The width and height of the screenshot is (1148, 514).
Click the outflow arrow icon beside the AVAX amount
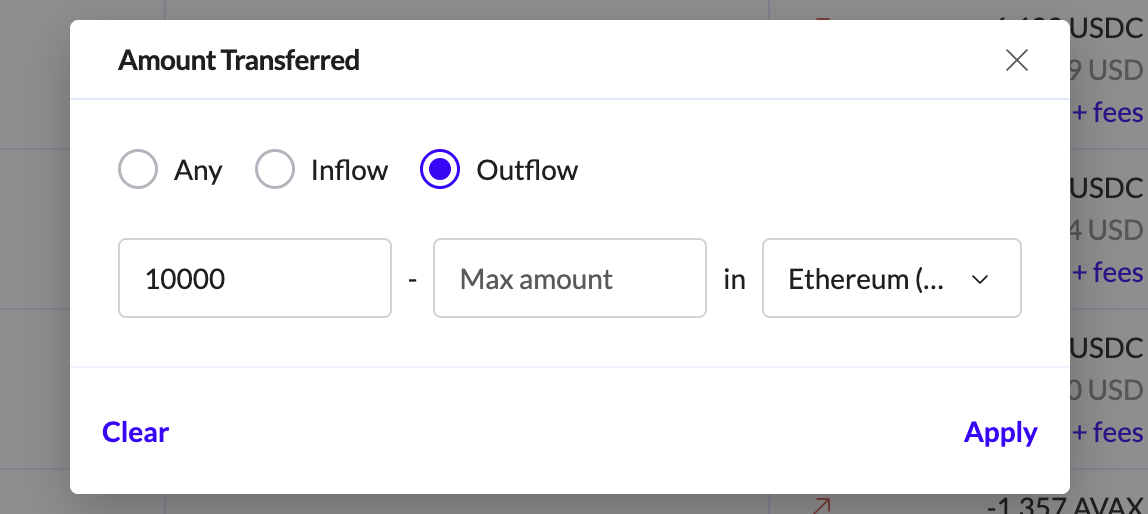coord(822,505)
